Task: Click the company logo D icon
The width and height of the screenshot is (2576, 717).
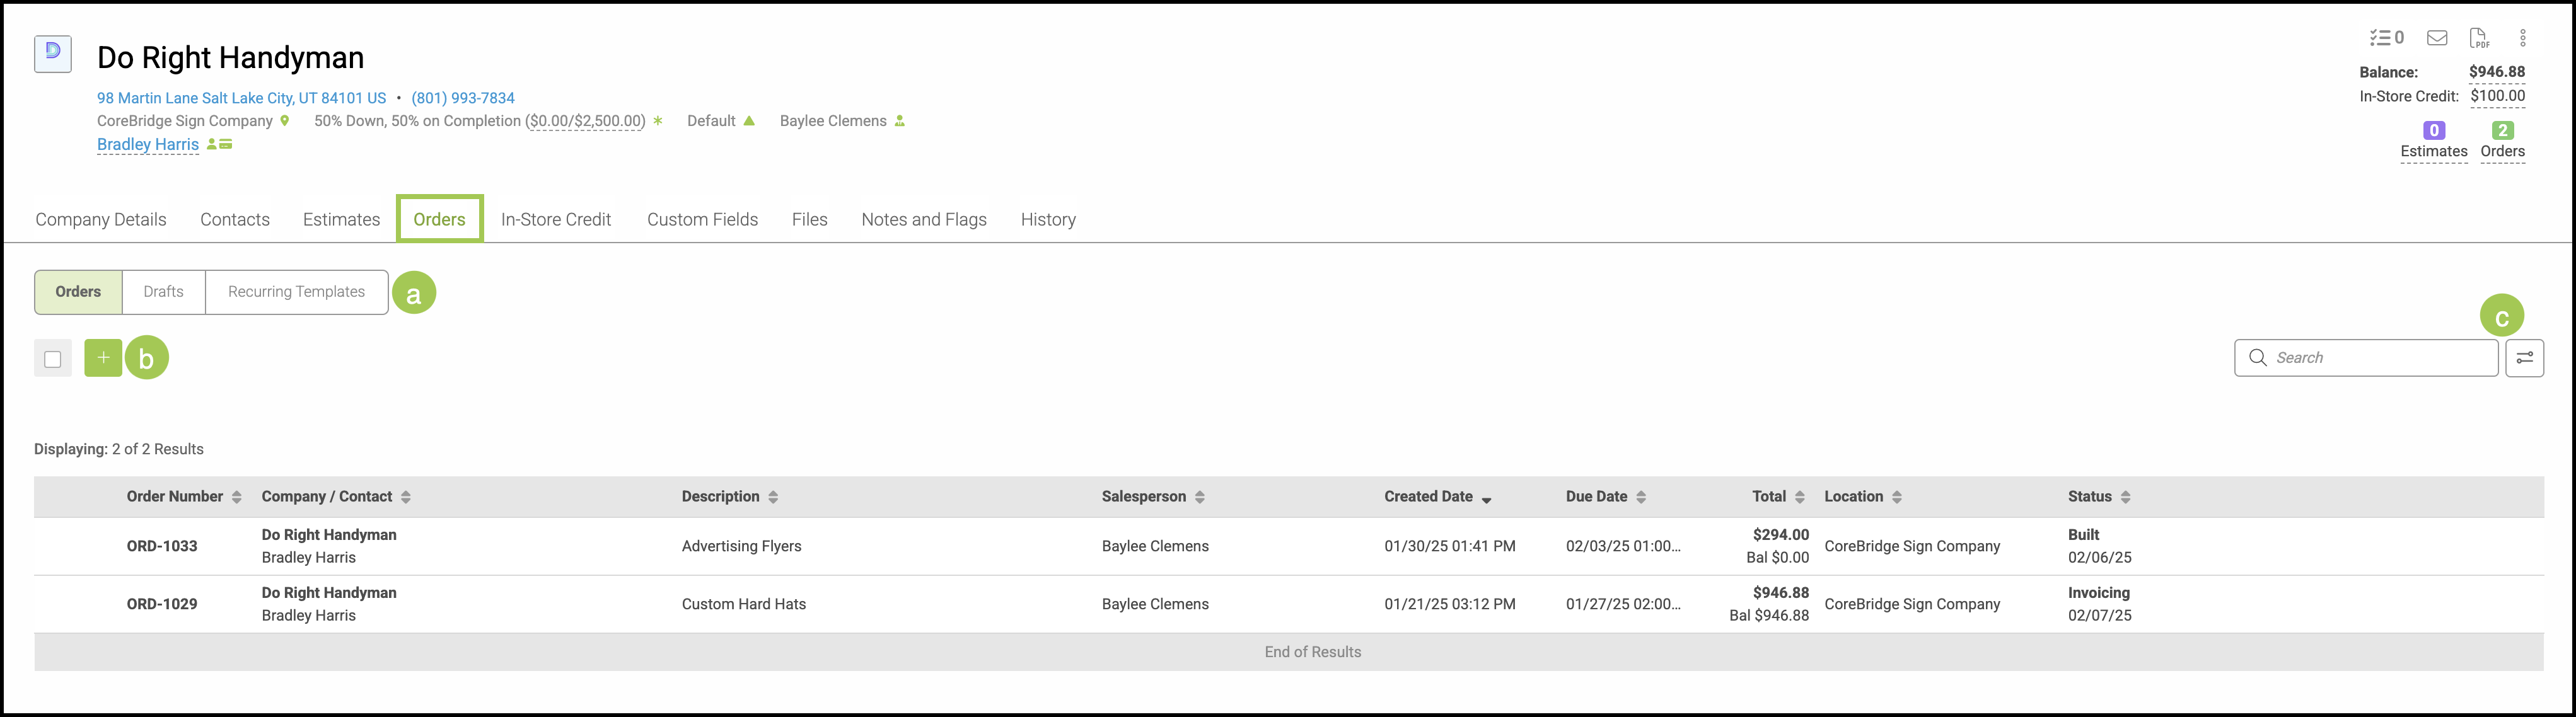Action: click(53, 53)
